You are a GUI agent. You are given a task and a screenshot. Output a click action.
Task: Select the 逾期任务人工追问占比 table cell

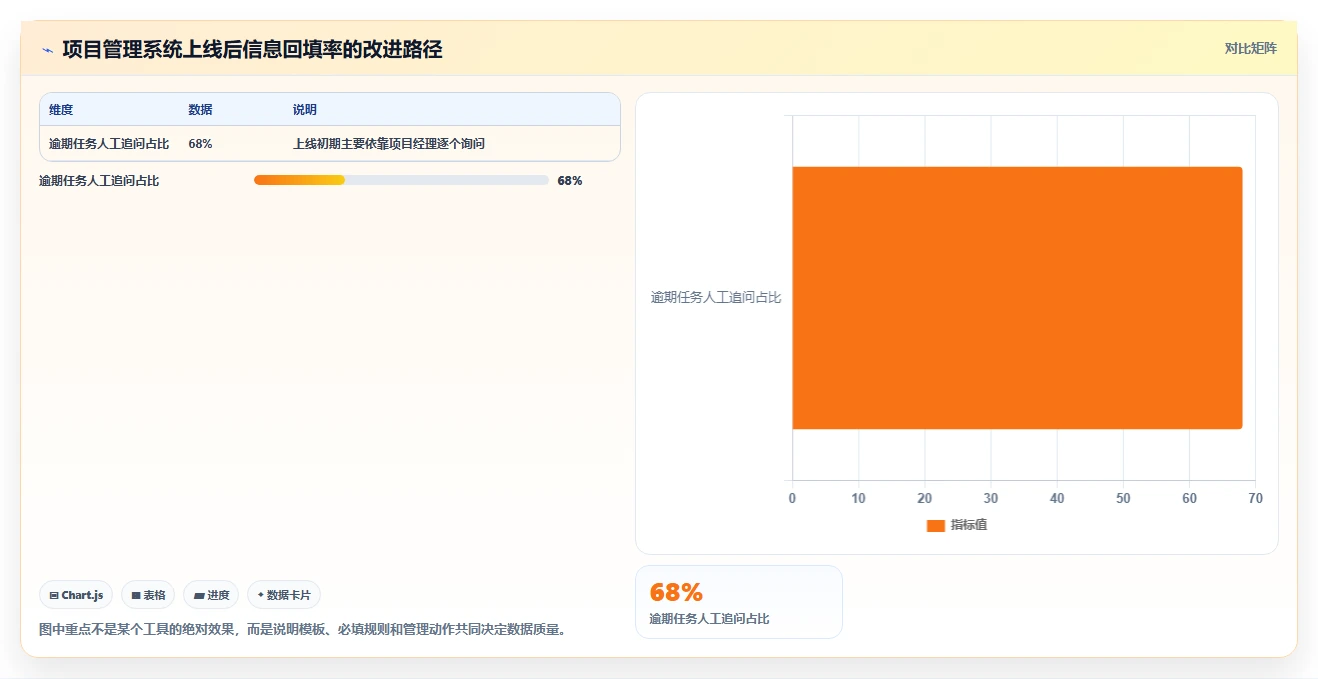point(109,144)
